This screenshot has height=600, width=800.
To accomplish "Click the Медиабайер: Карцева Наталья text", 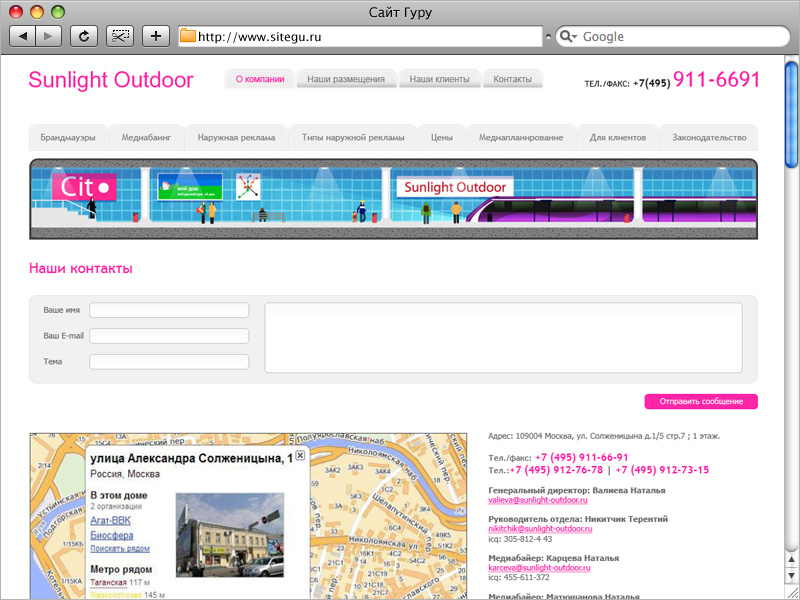I will 554,558.
